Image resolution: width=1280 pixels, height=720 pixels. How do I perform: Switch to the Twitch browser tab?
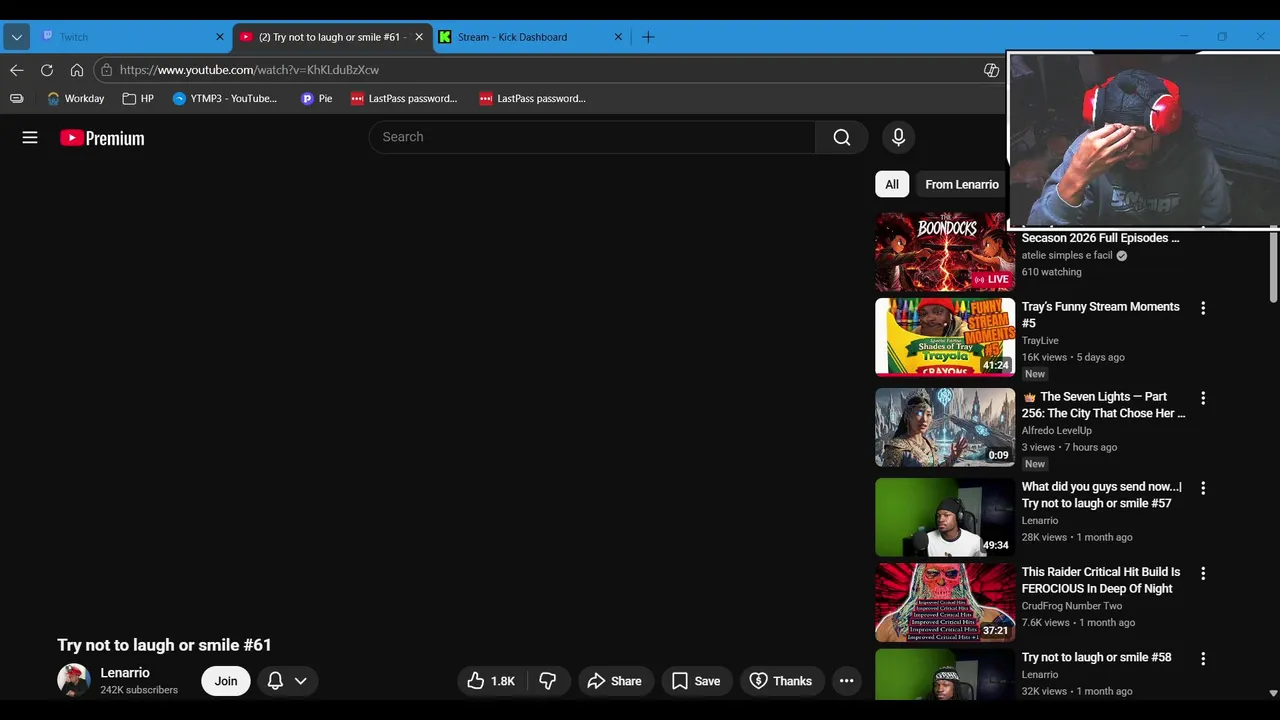pos(130,37)
